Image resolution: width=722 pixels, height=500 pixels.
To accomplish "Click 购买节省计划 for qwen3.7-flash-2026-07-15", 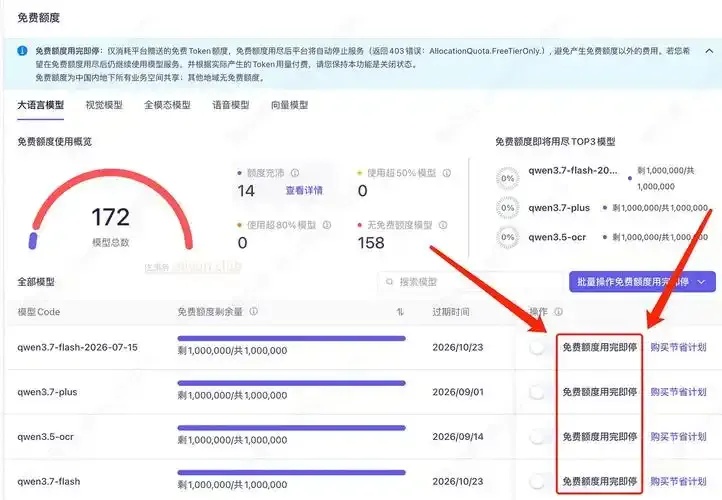I will point(678,347).
